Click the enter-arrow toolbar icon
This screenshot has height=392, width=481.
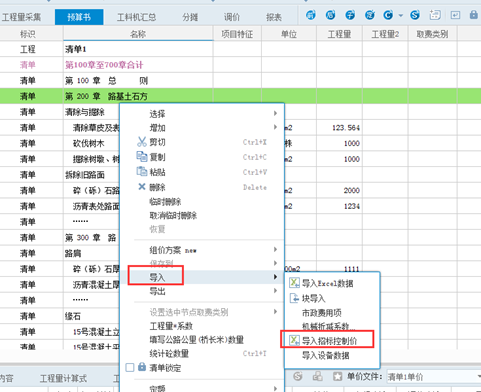point(455,15)
